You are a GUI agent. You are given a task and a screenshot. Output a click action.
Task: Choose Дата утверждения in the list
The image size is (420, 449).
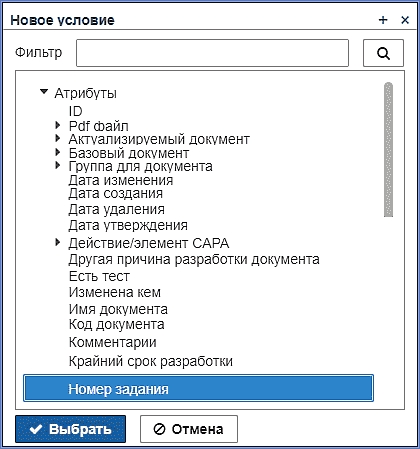128,226
